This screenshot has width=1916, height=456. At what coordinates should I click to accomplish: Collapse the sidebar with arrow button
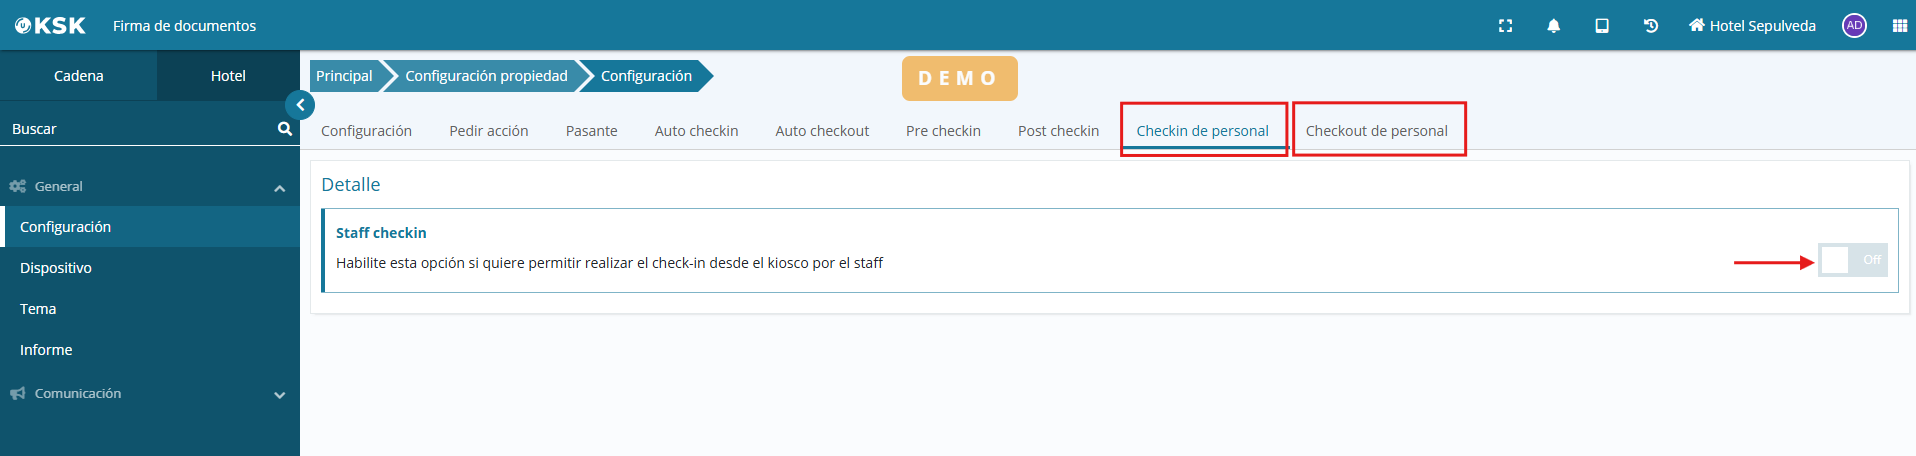pos(300,105)
